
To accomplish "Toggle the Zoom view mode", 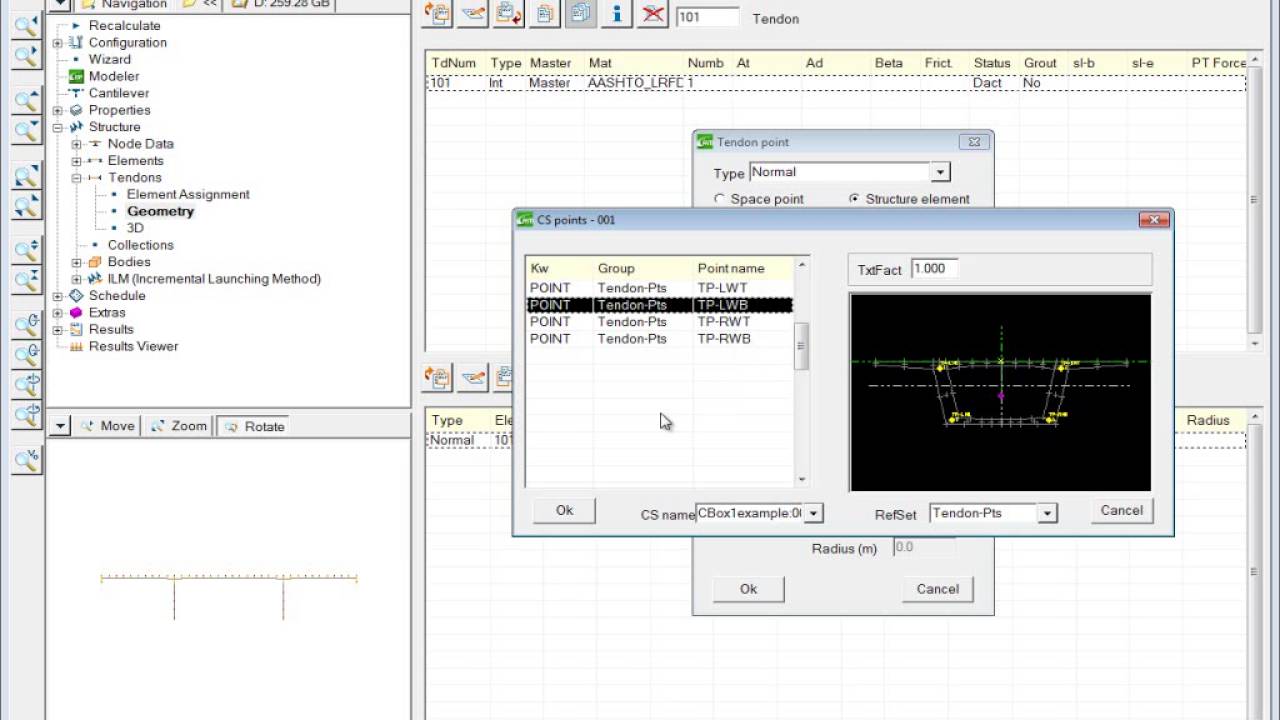I will pyautogui.click(x=179, y=426).
